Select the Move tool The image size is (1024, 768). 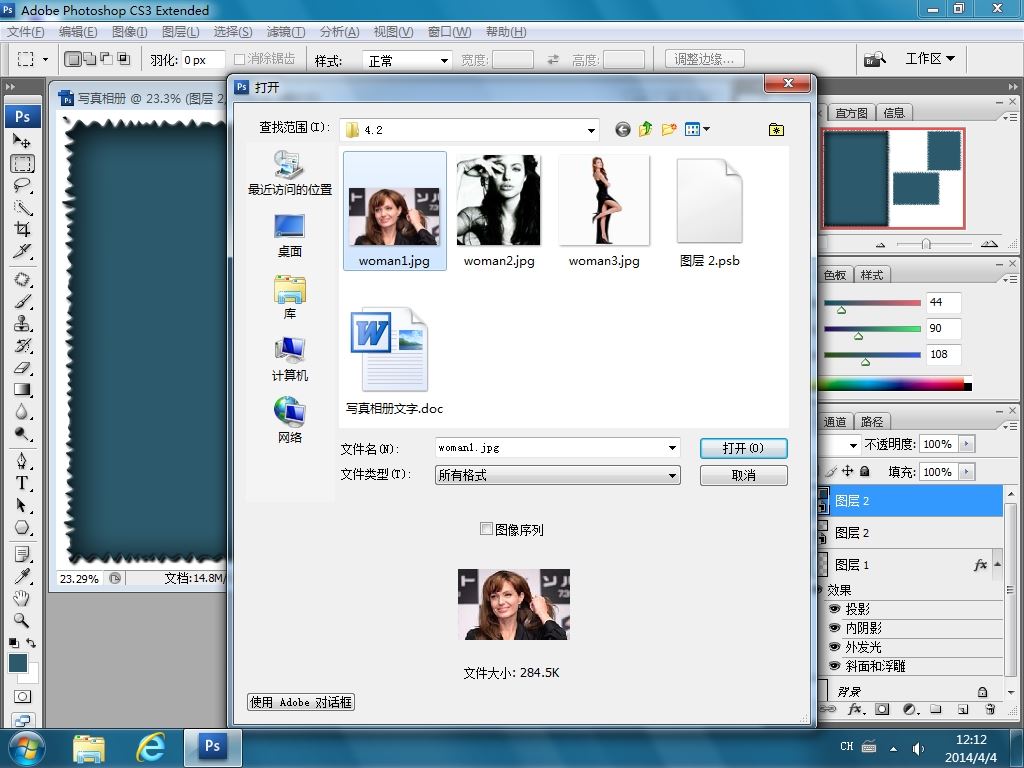(x=22, y=140)
